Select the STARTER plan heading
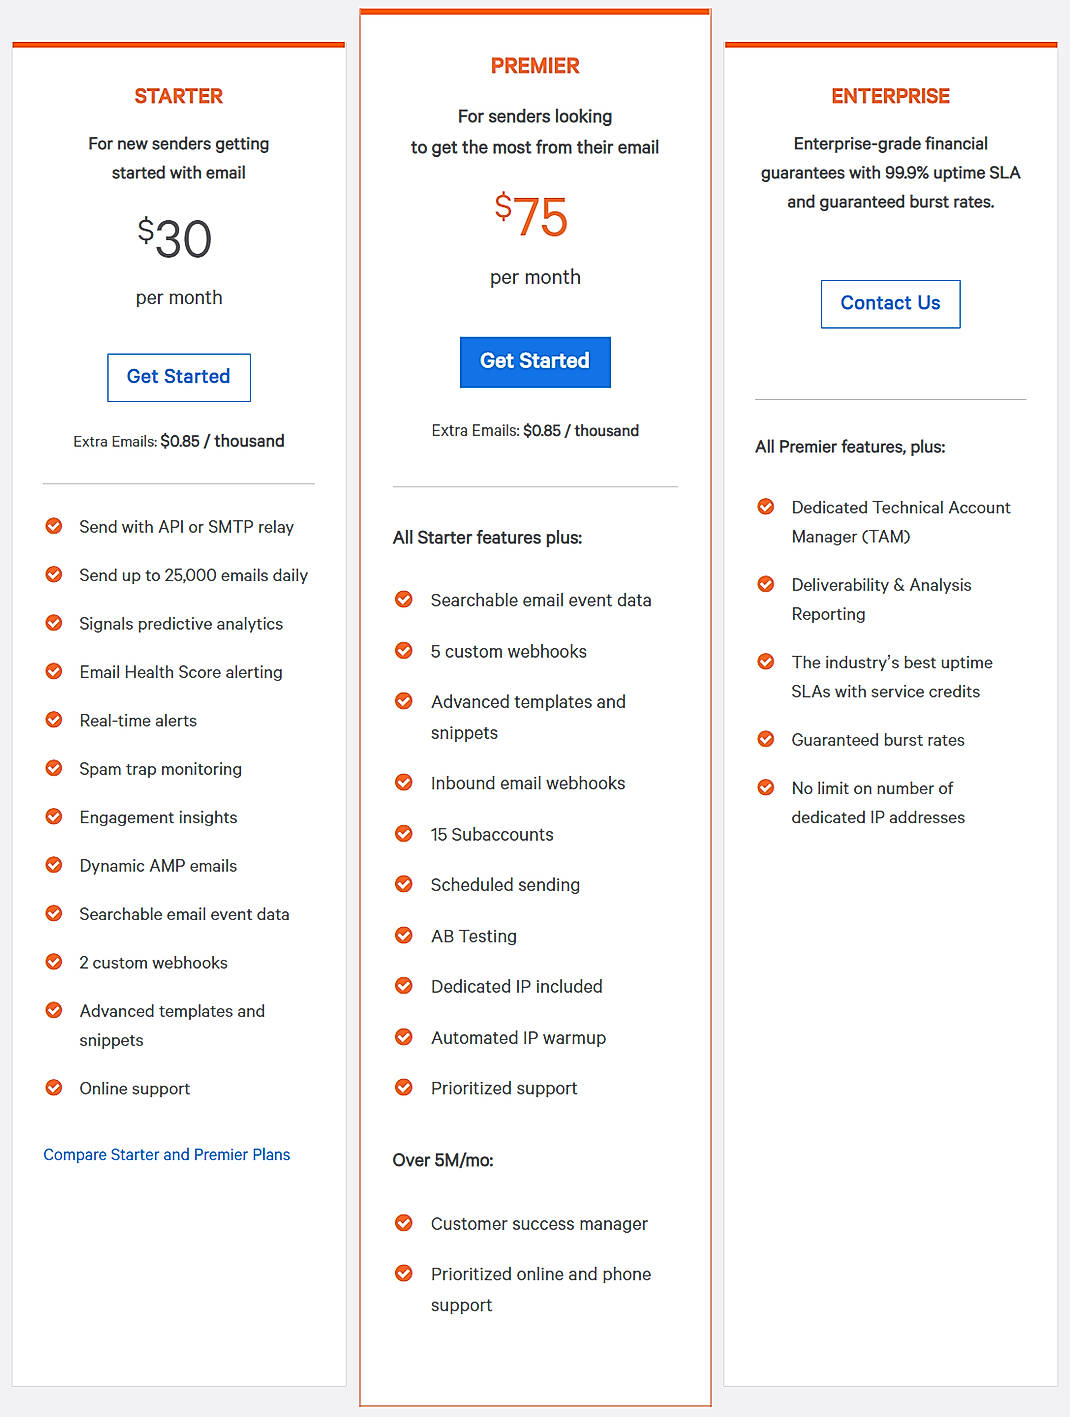 (x=178, y=96)
